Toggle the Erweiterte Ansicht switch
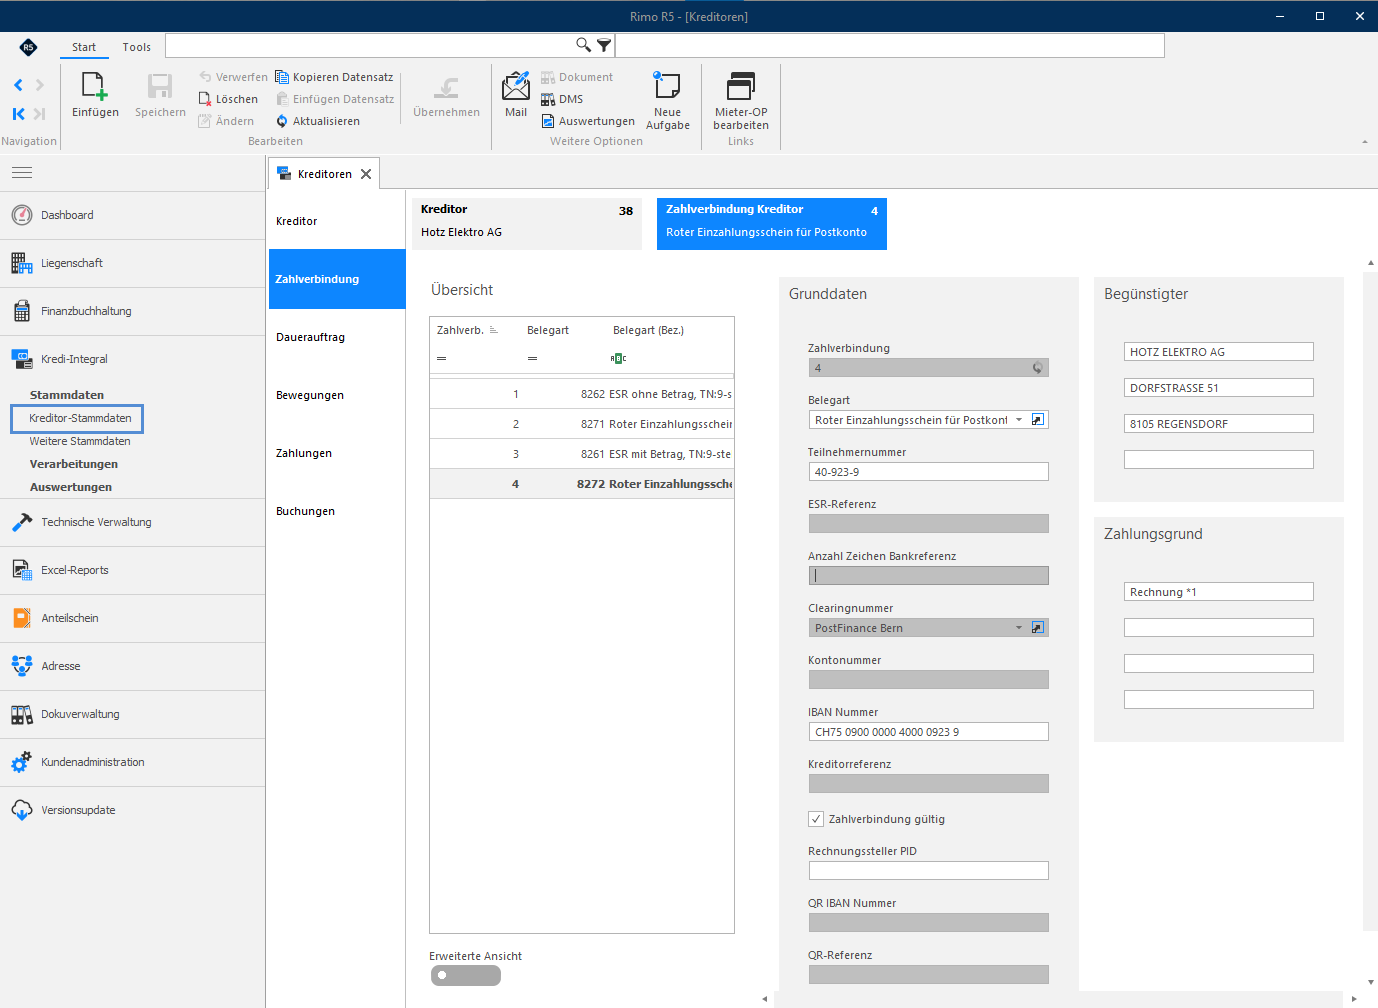 point(466,976)
